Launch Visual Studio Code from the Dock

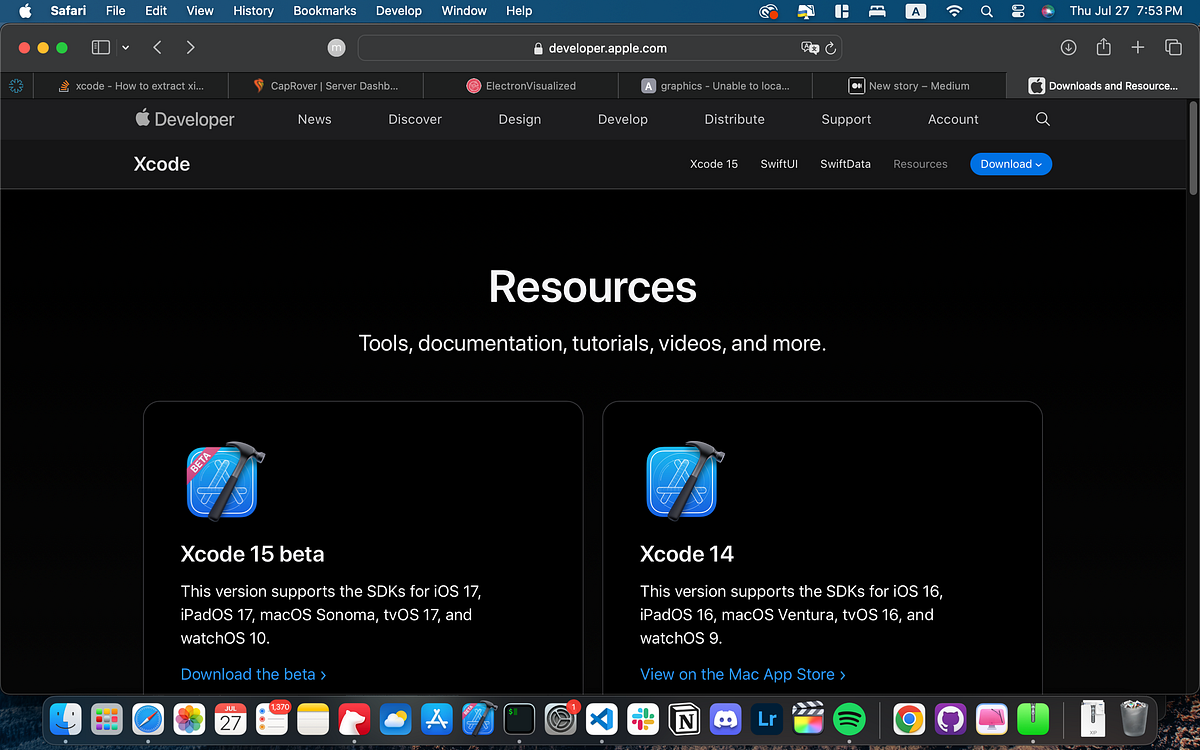pos(601,719)
